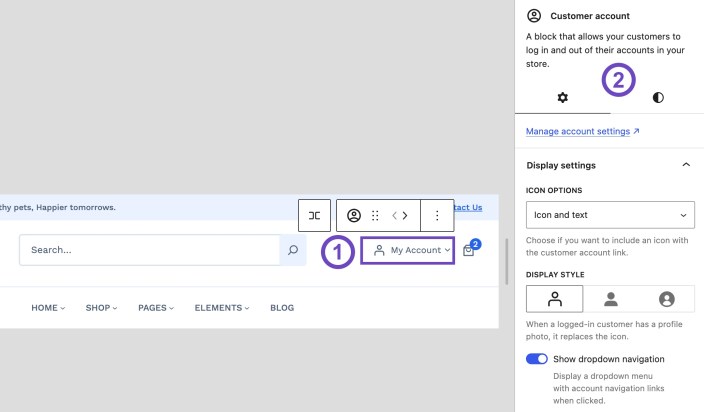
Task: Select the circled avatar display style
Action: pyautogui.click(x=667, y=299)
